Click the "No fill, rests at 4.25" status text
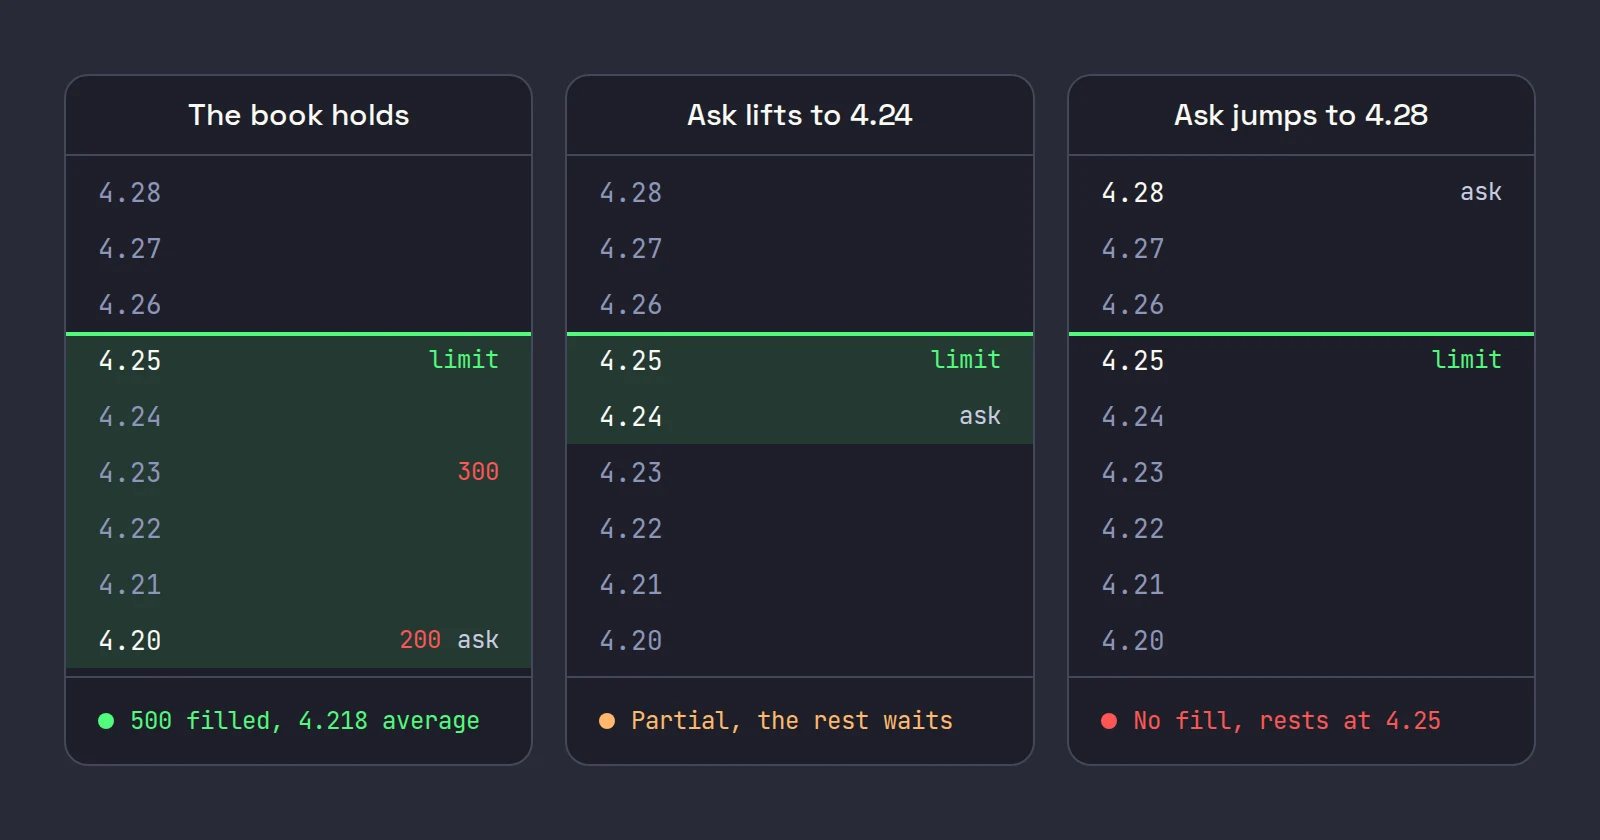Screen dimensions: 1600x840 (1287, 721)
